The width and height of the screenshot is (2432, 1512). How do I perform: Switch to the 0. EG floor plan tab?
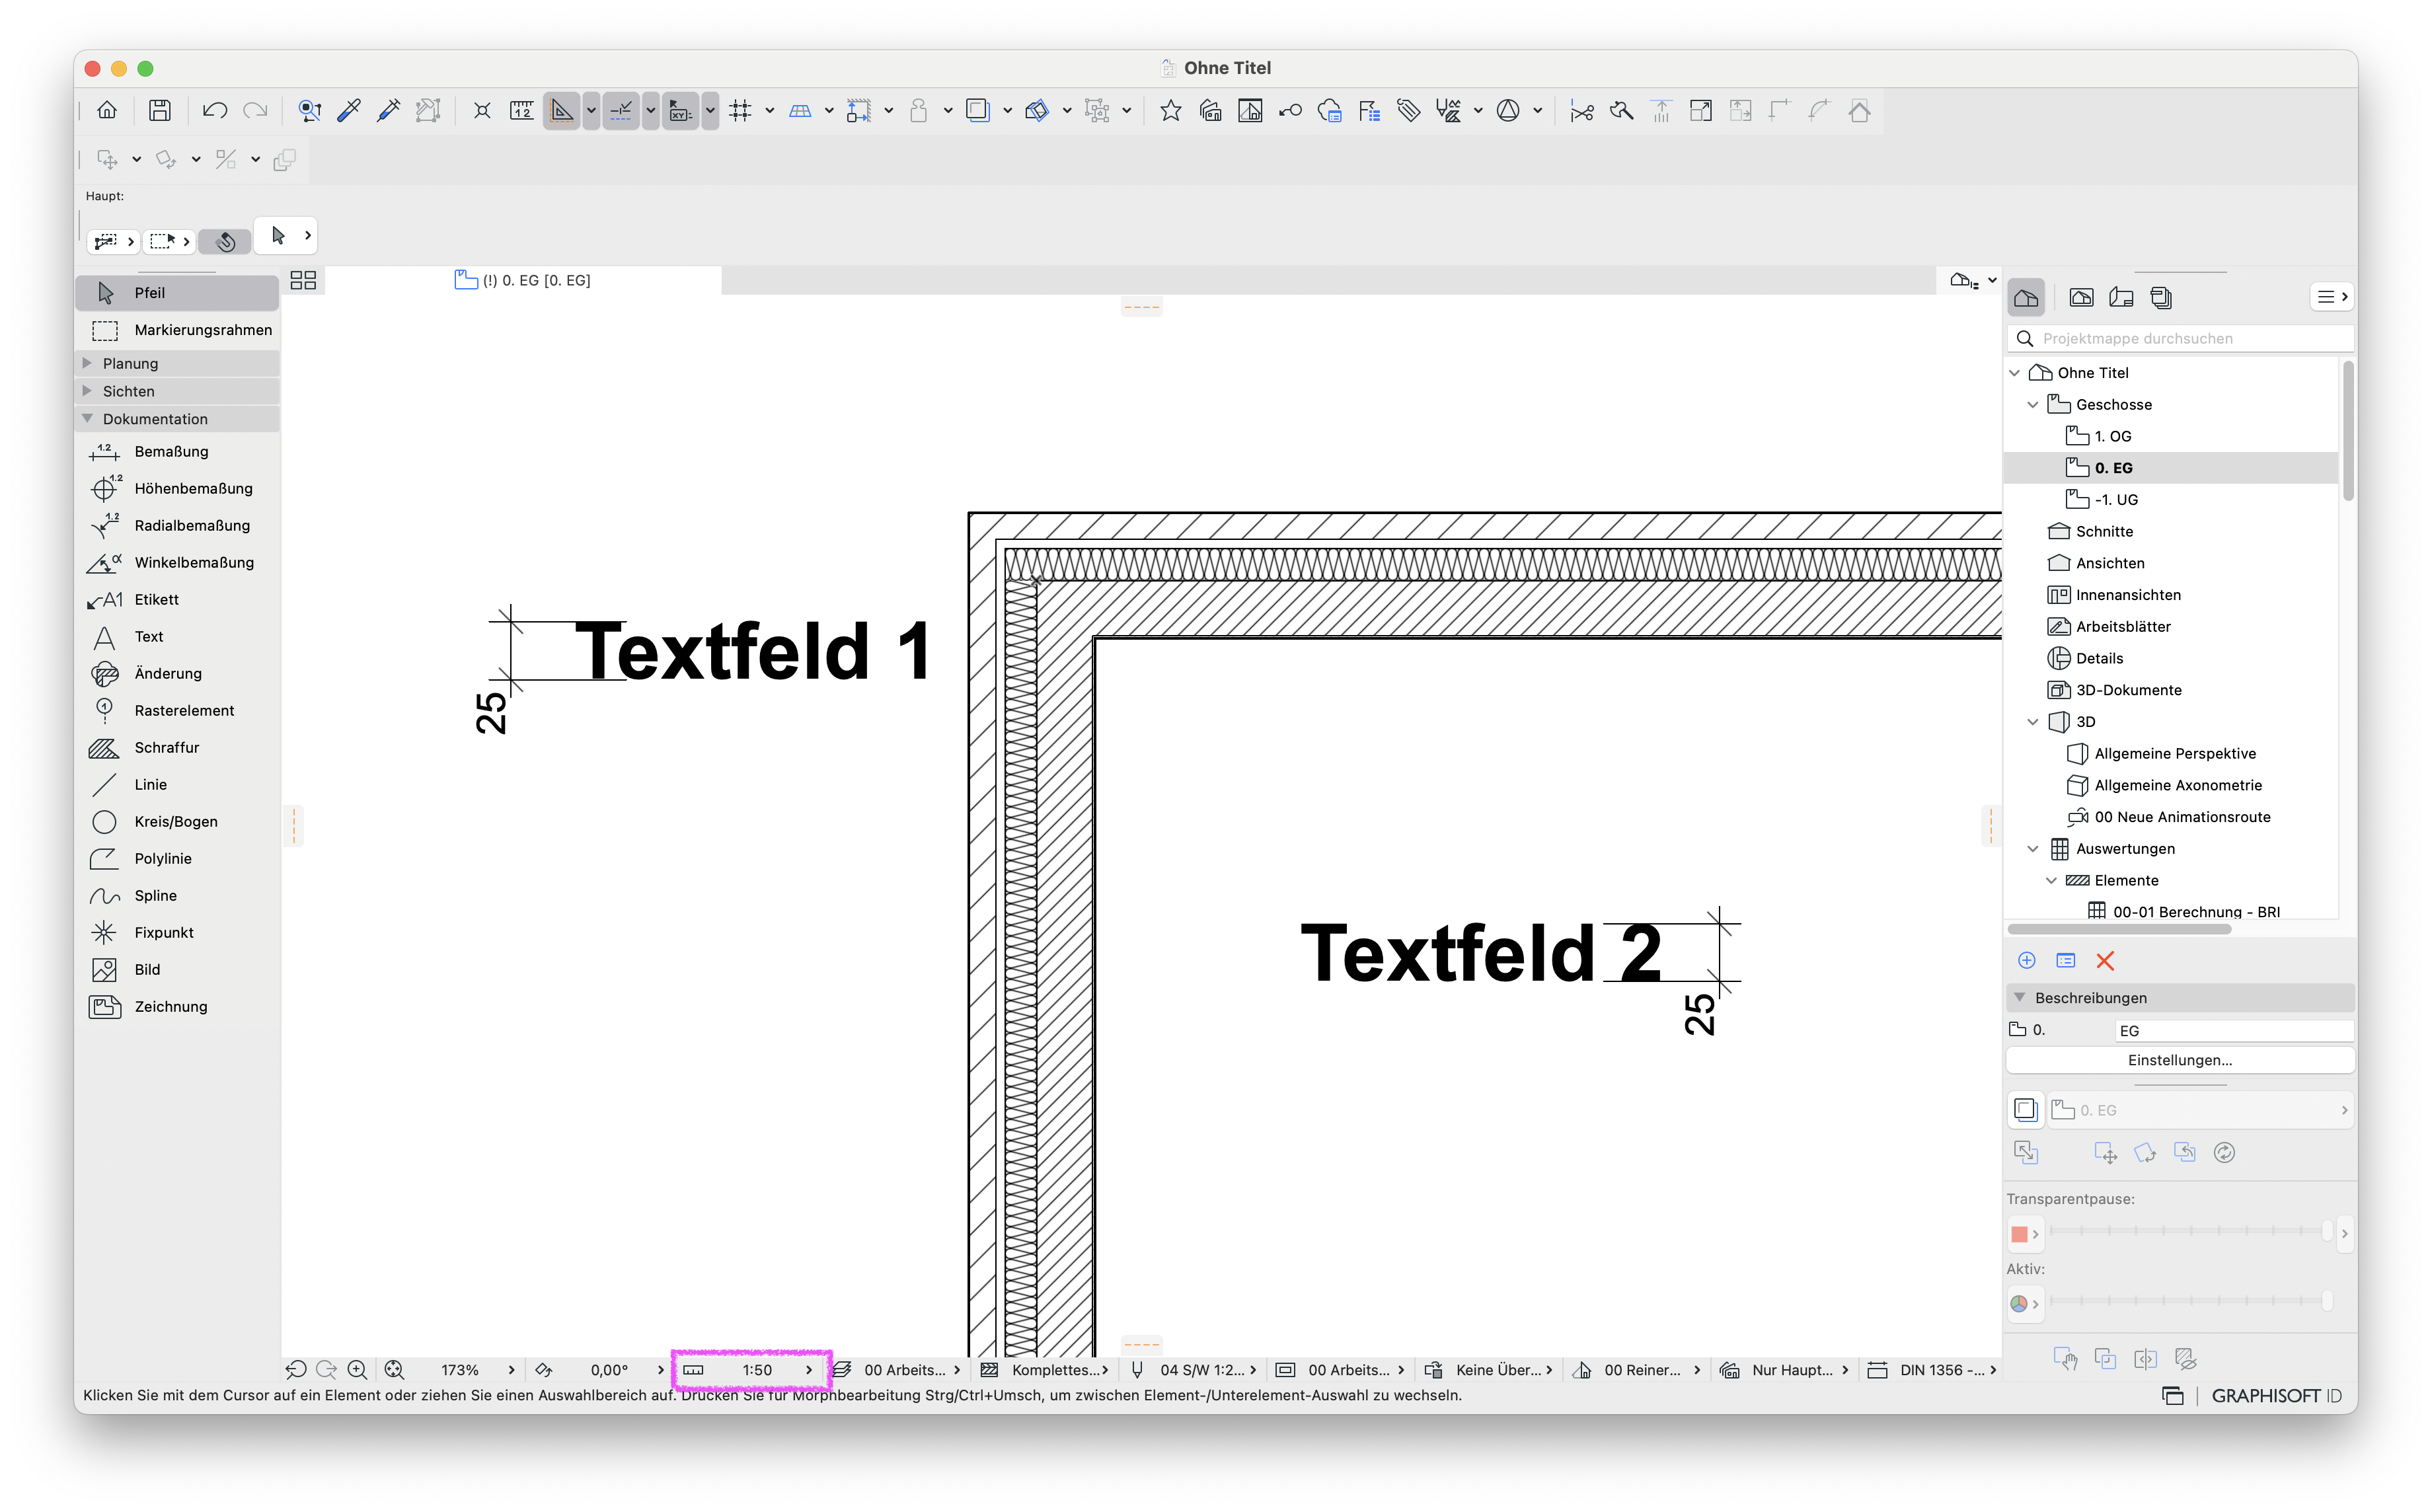click(x=522, y=281)
